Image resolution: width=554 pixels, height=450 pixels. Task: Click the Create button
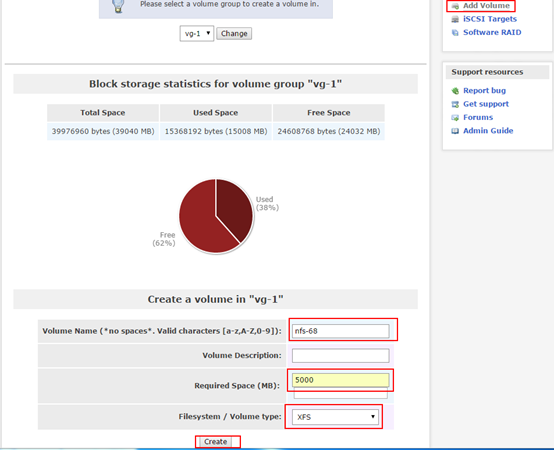coord(216,442)
